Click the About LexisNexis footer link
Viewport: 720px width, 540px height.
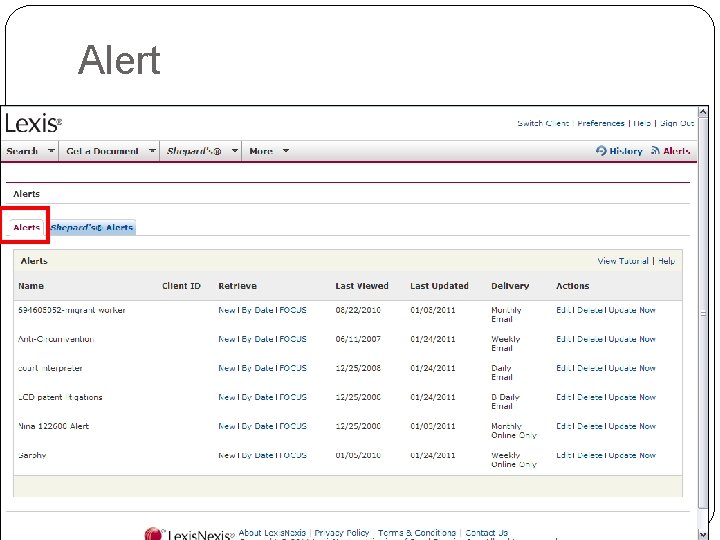(x=272, y=533)
